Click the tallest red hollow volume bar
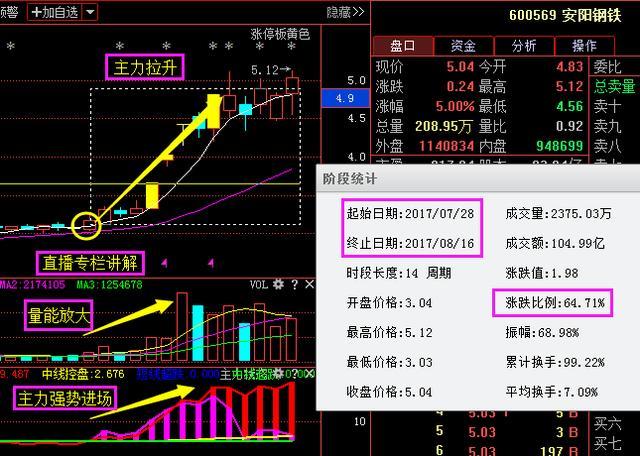640x456 pixels. (x=182, y=327)
